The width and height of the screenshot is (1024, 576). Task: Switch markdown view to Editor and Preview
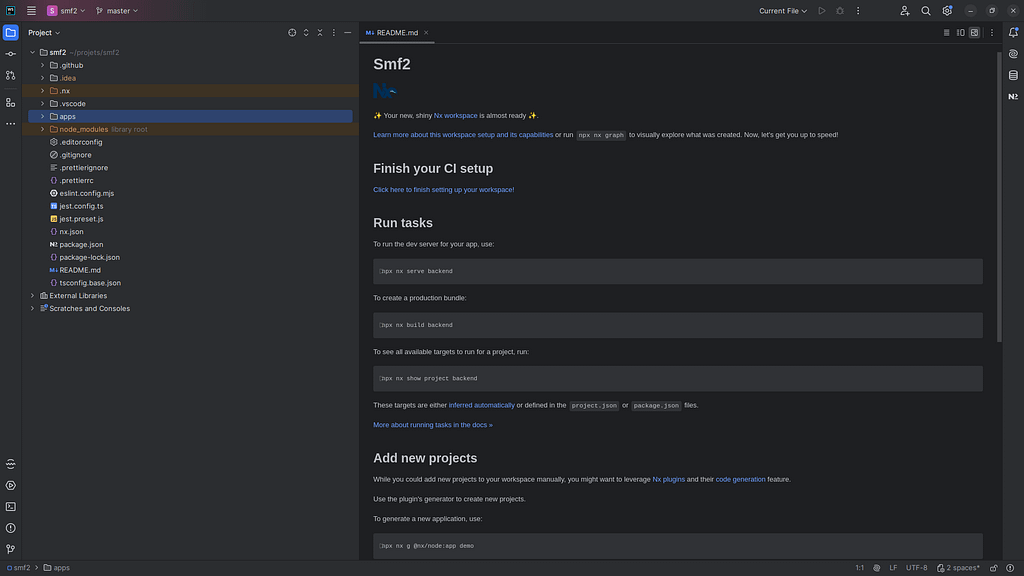point(961,33)
